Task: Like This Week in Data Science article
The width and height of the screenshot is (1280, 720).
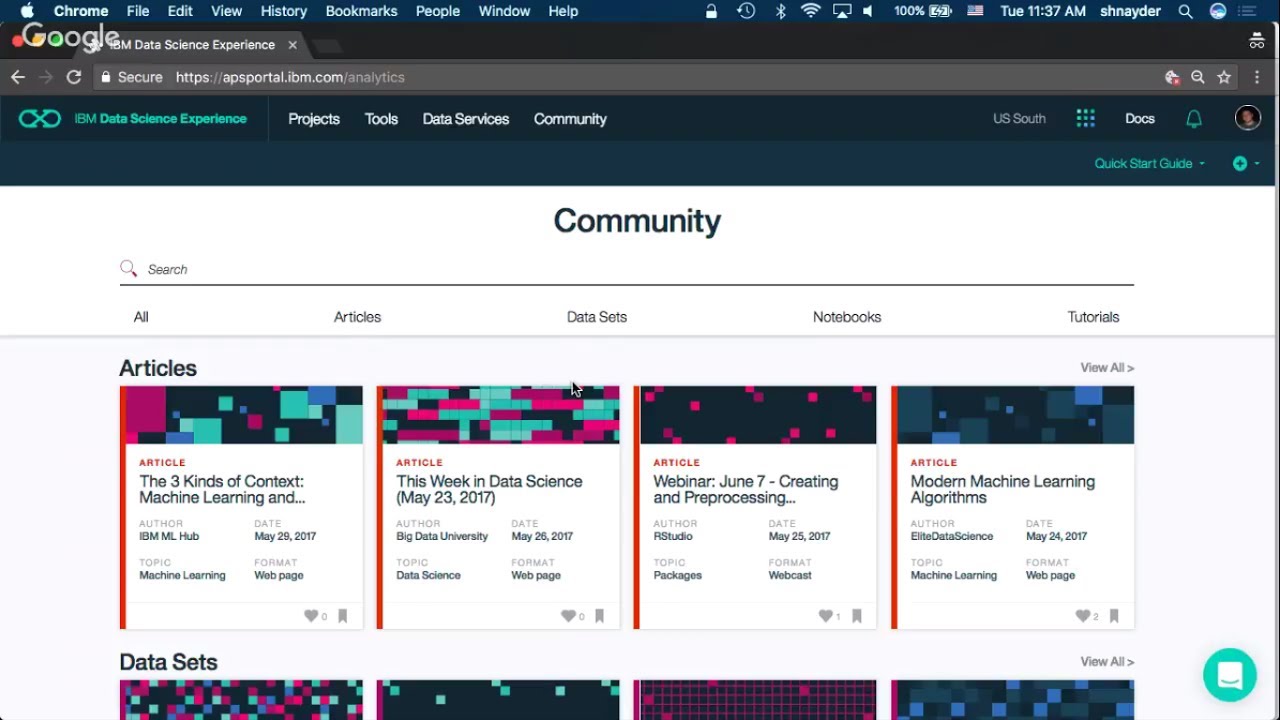Action: (x=568, y=616)
